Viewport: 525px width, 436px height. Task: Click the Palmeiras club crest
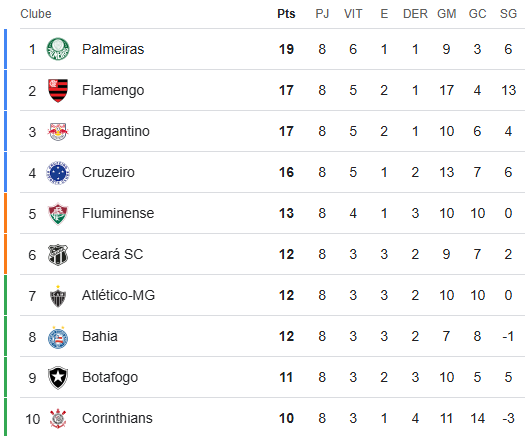click(x=58, y=49)
